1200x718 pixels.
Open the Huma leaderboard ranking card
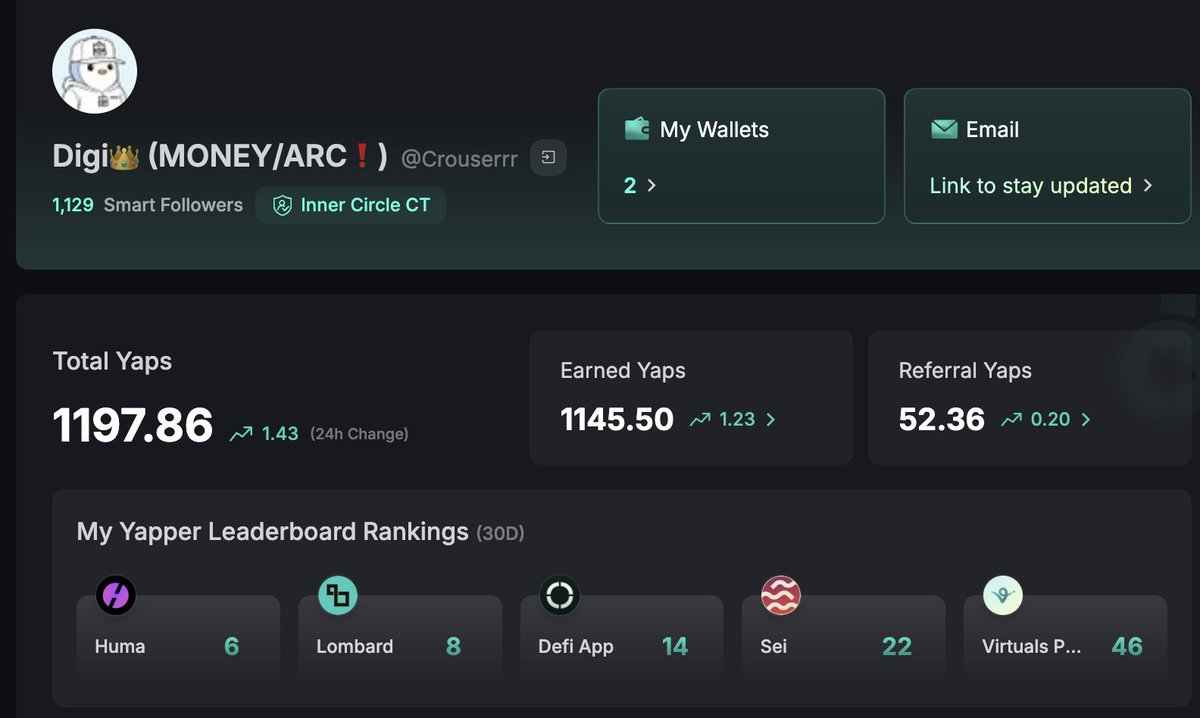[179, 638]
